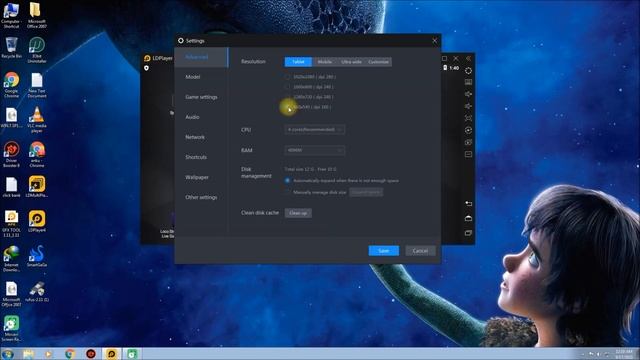The height and width of the screenshot is (360, 640).
Task: Click the LDPlayer more options sidebar icon
Action: coord(468,154)
